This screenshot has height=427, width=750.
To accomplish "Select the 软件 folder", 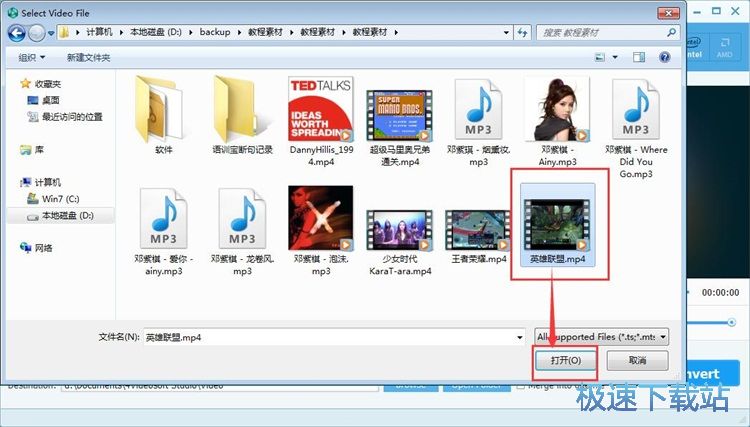I will (163, 115).
